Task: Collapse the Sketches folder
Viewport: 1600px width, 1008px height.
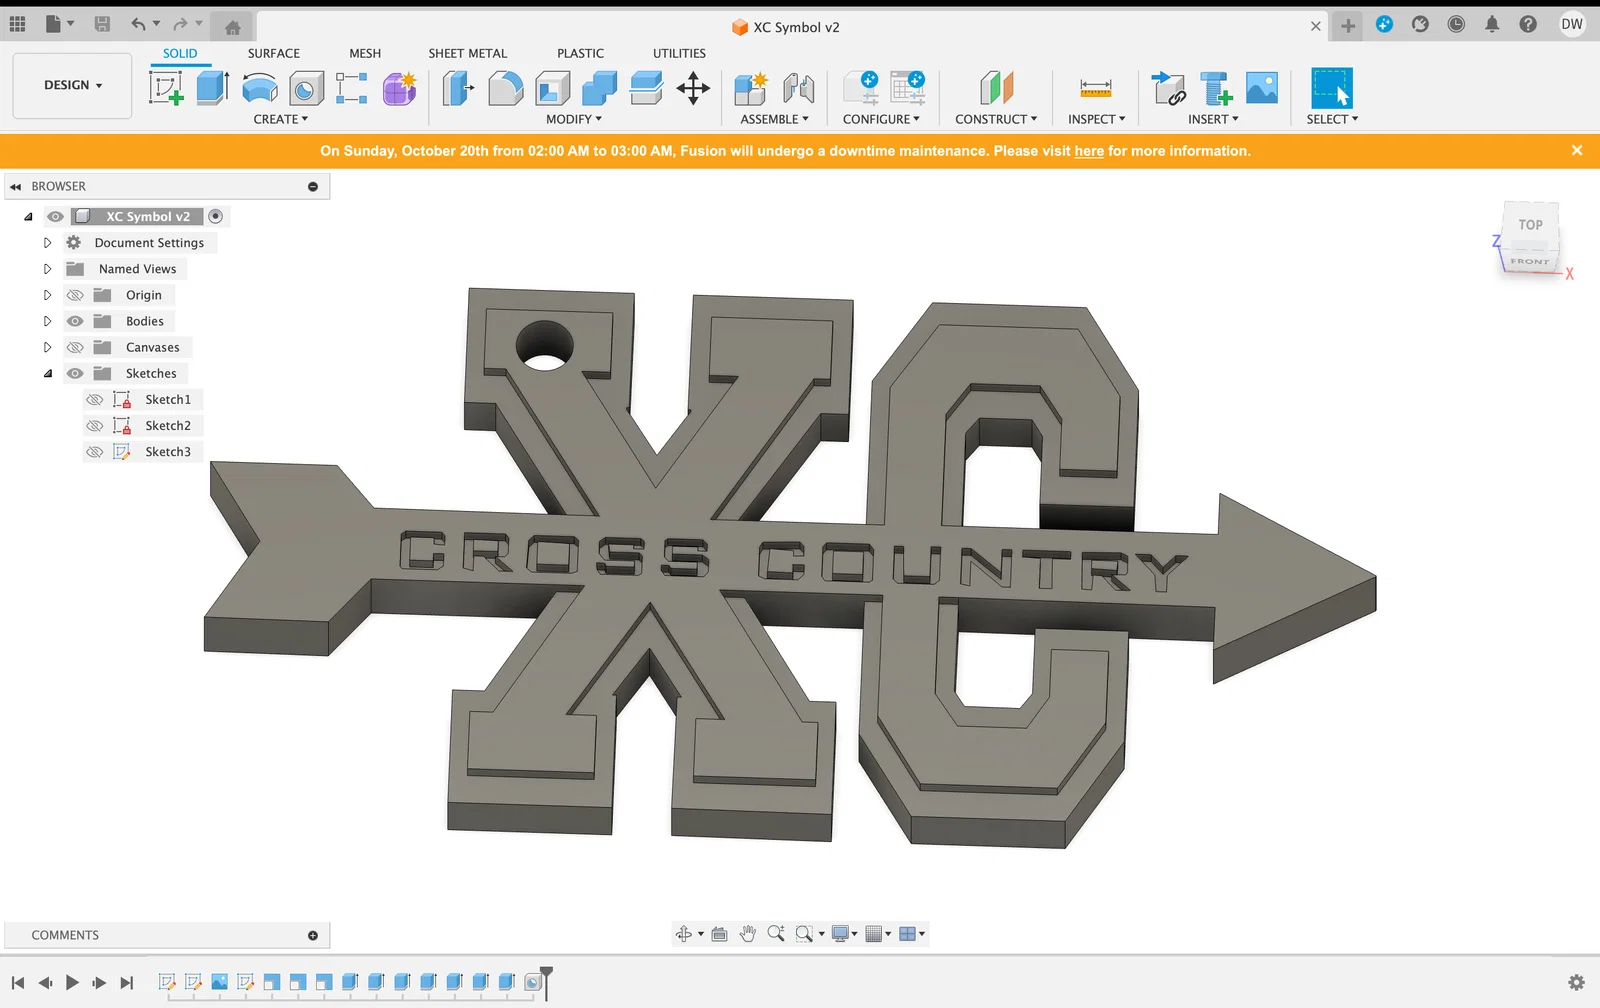Action: pyautogui.click(x=47, y=373)
